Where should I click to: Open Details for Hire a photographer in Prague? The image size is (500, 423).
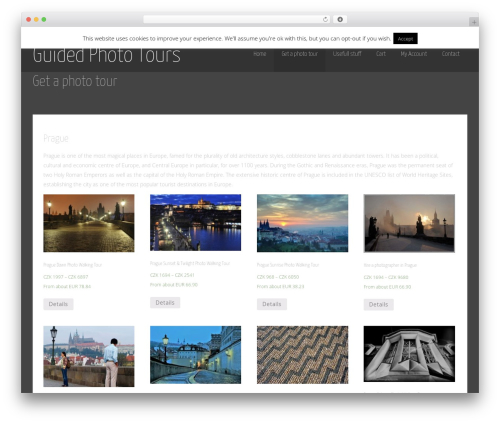378,304
